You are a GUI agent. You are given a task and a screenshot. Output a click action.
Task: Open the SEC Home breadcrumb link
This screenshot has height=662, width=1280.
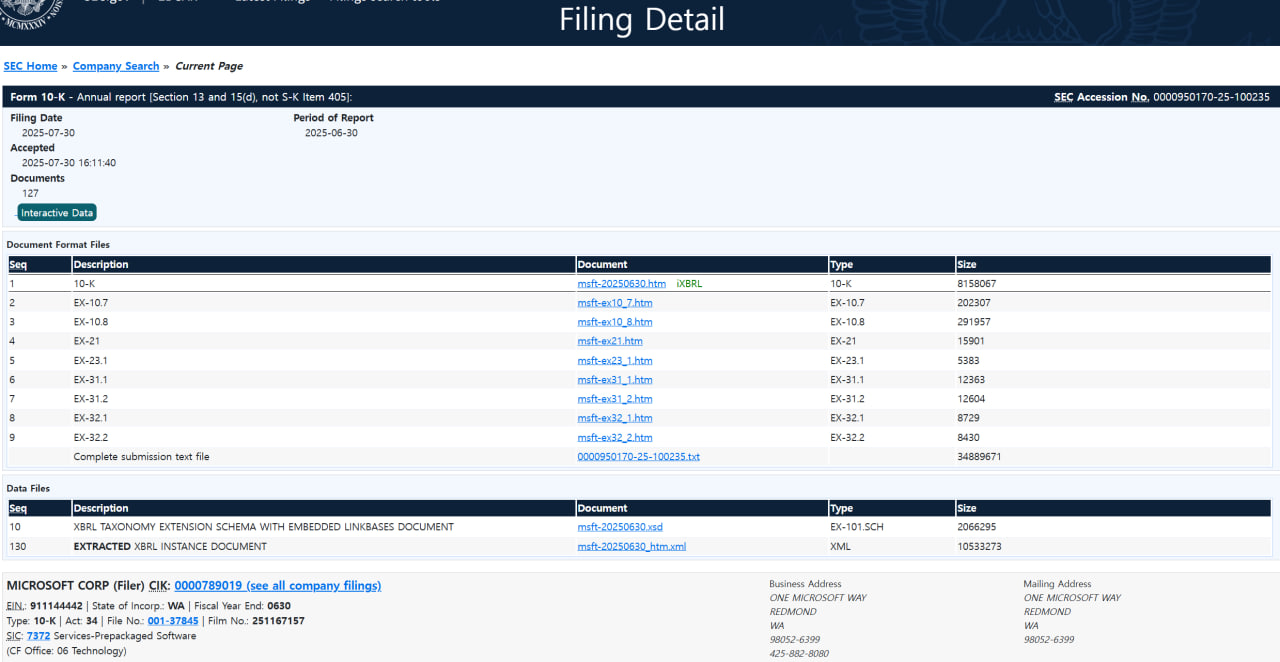click(30, 66)
